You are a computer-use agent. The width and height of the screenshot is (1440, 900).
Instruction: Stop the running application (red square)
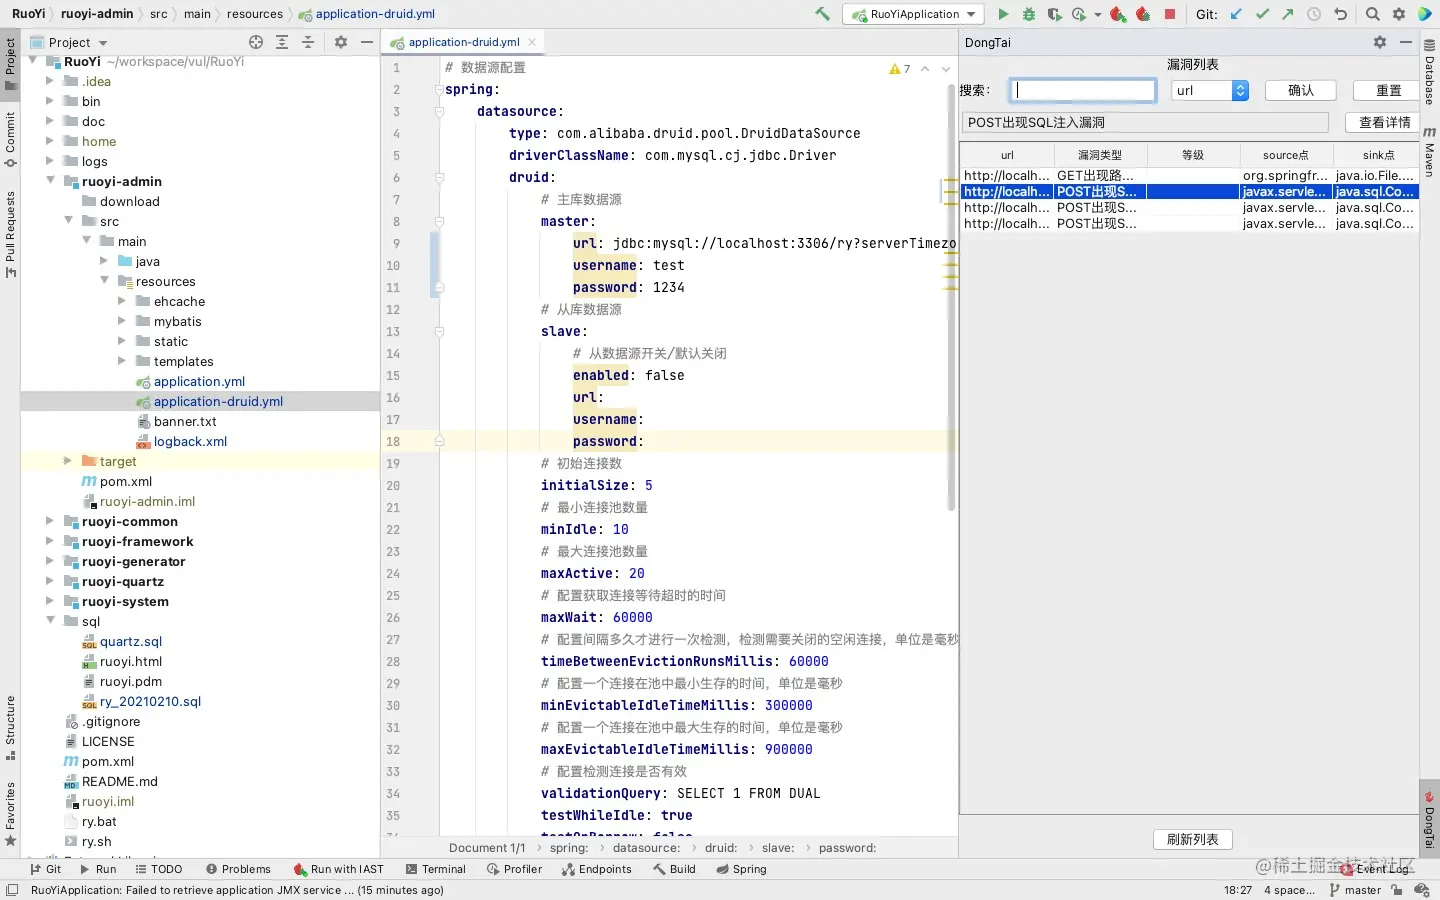click(x=1170, y=14)
